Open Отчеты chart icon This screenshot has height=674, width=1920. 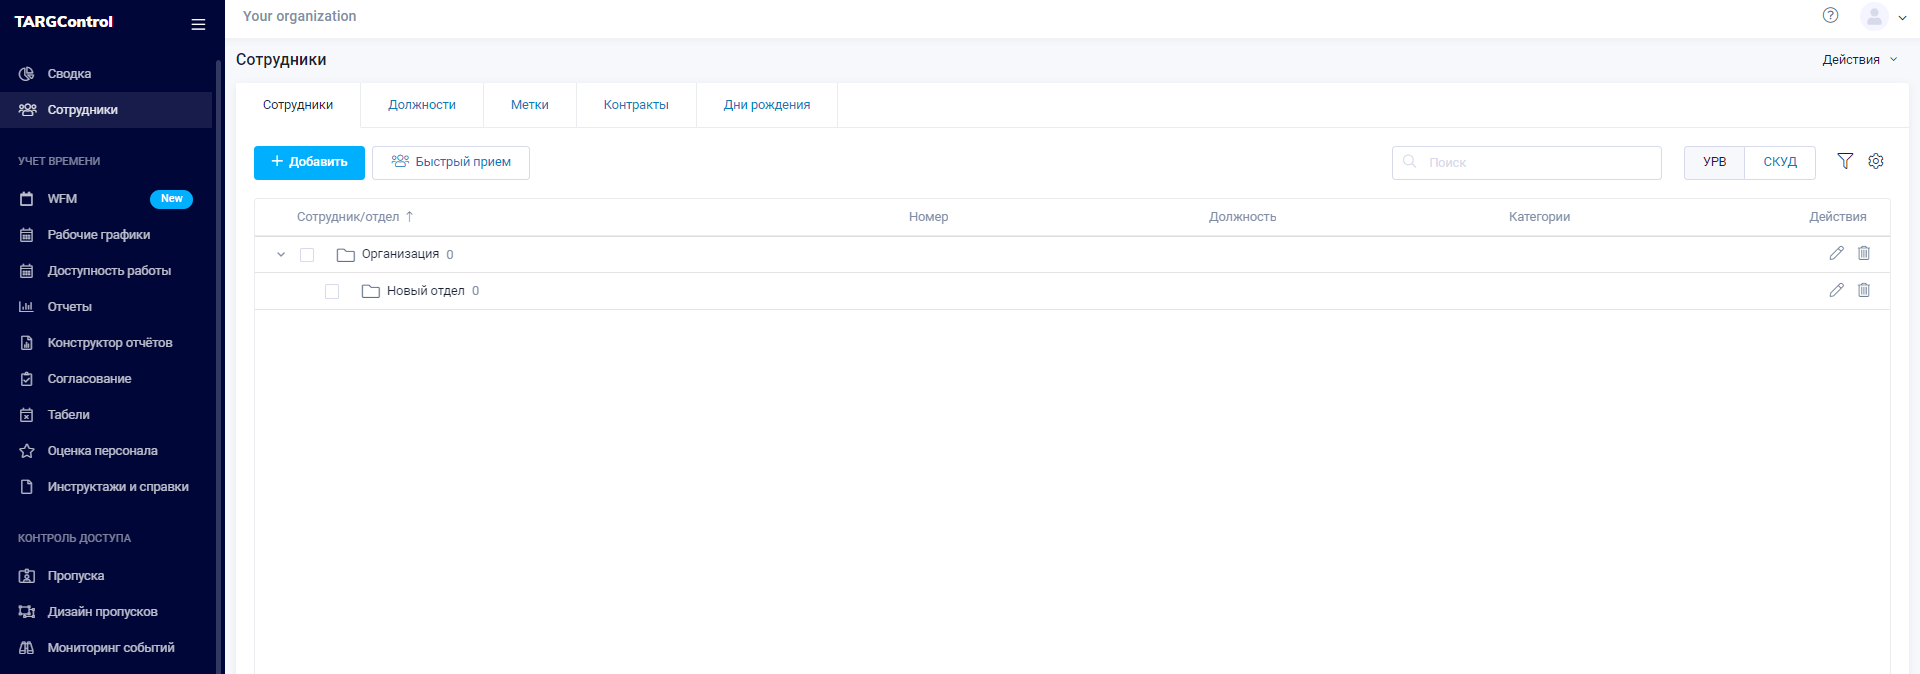tap(27, 307)
